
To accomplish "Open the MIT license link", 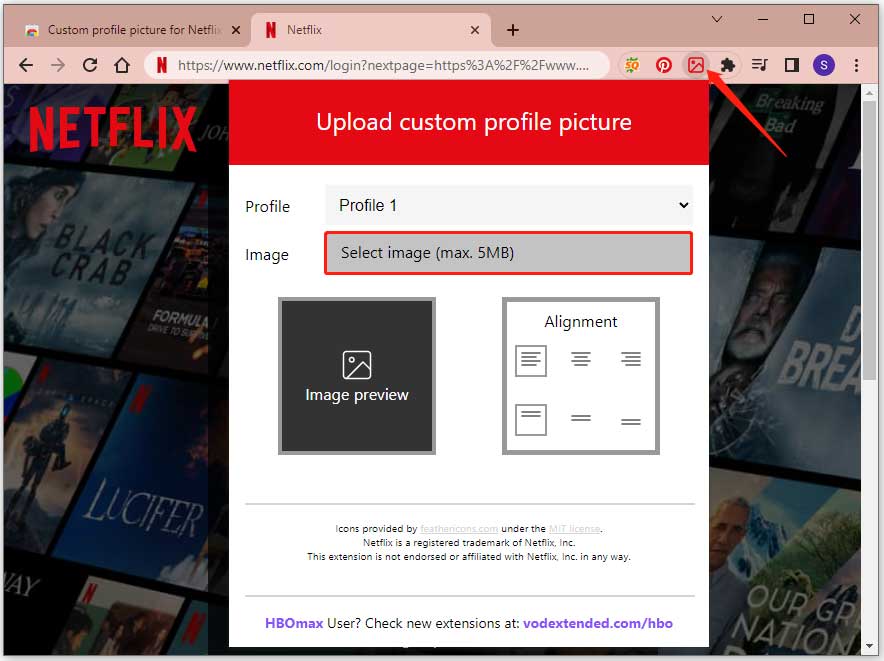I will pyautogui.click(x=574, y=529).
